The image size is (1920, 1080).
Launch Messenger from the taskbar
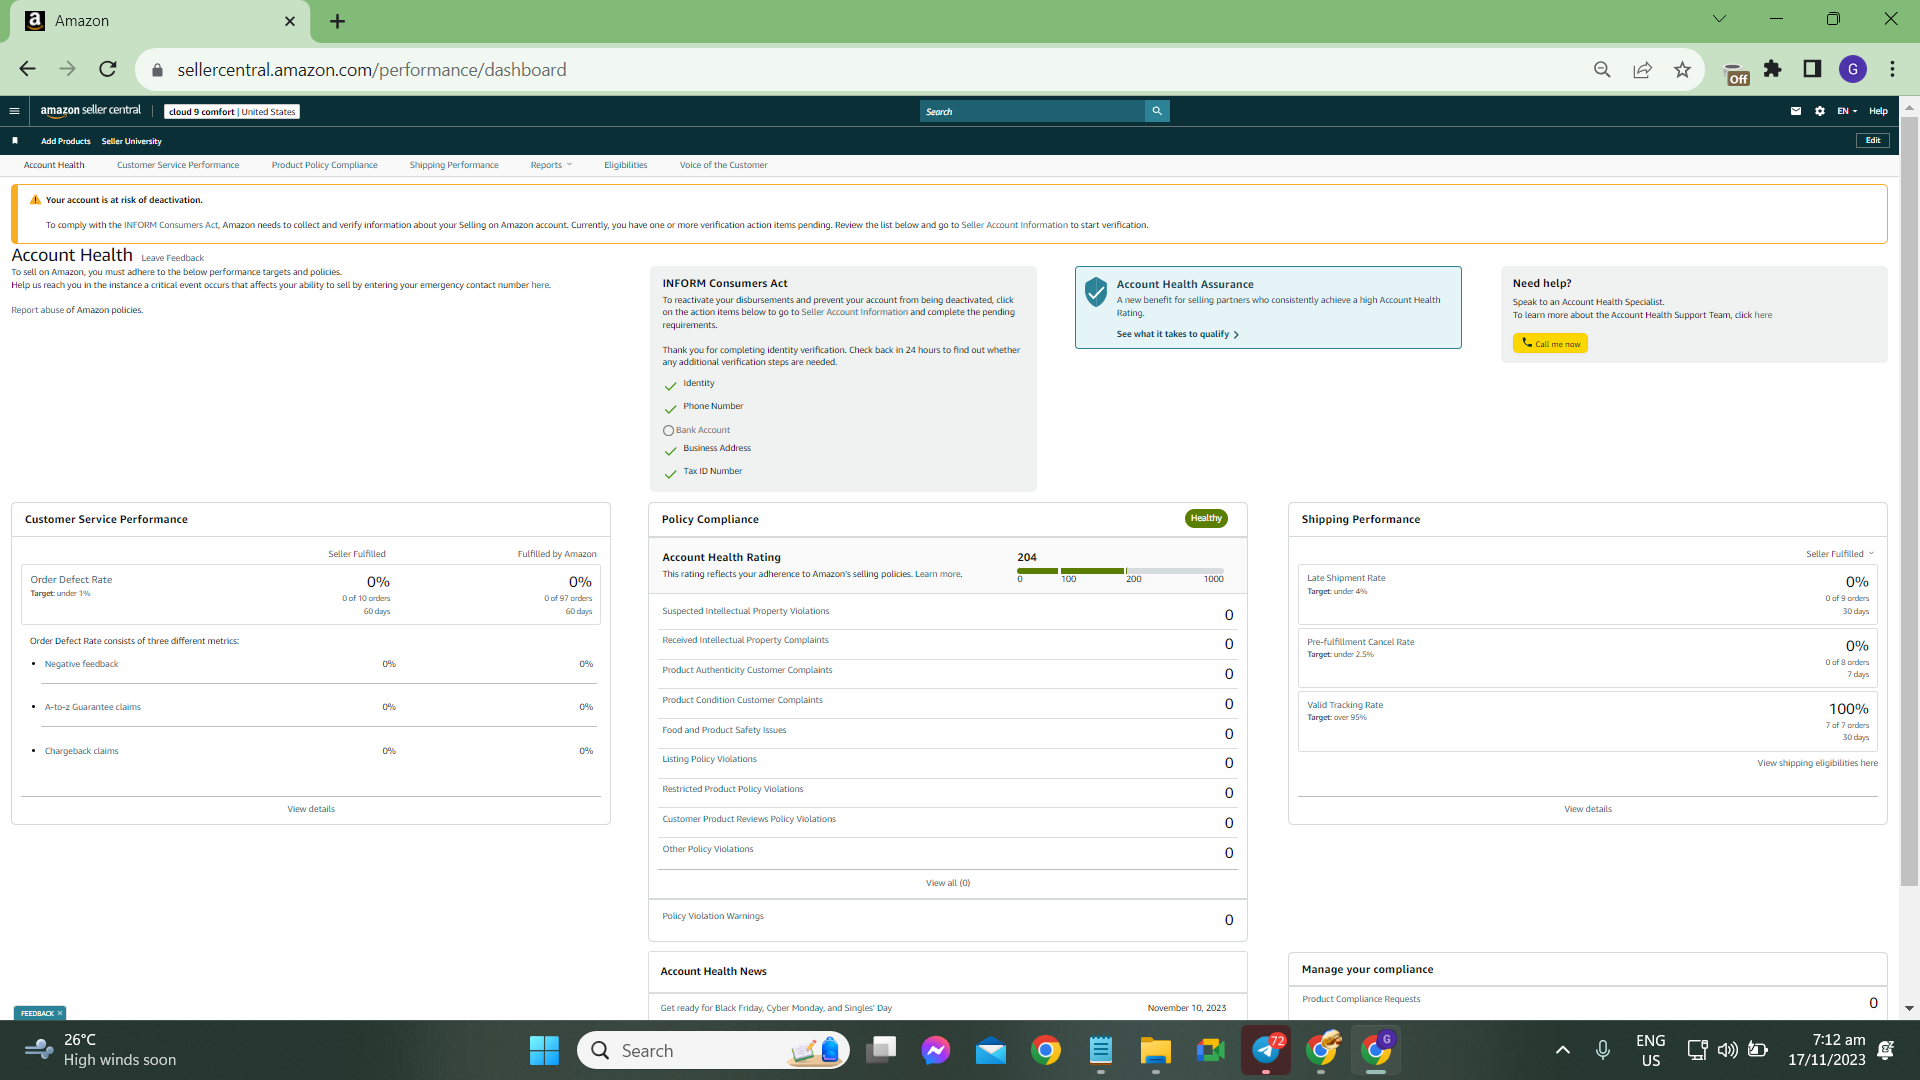coord(936,1050)
